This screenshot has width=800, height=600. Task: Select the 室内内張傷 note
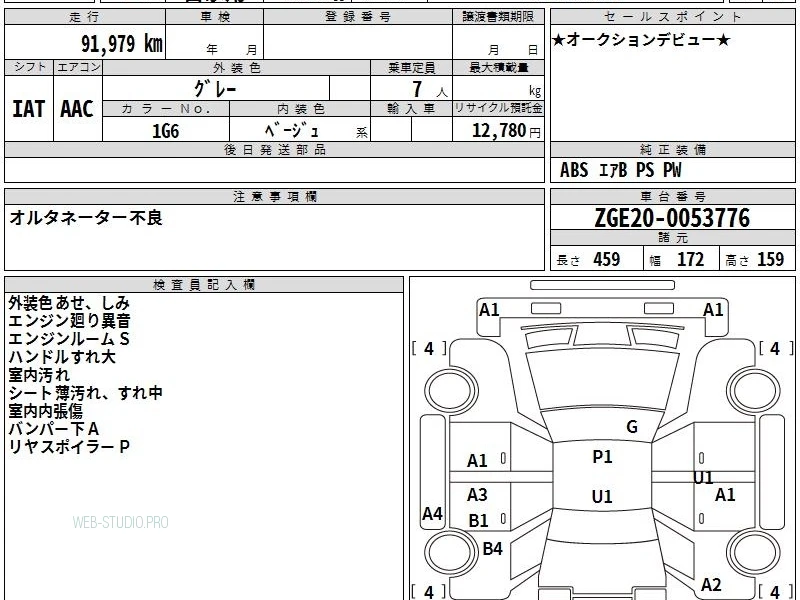coord(45,411)
